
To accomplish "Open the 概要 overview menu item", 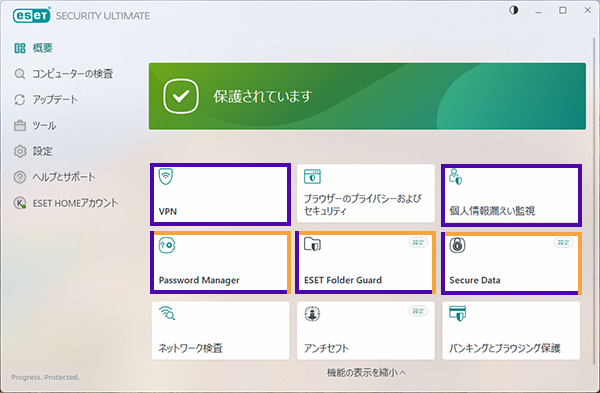I will tap(42, 48).
